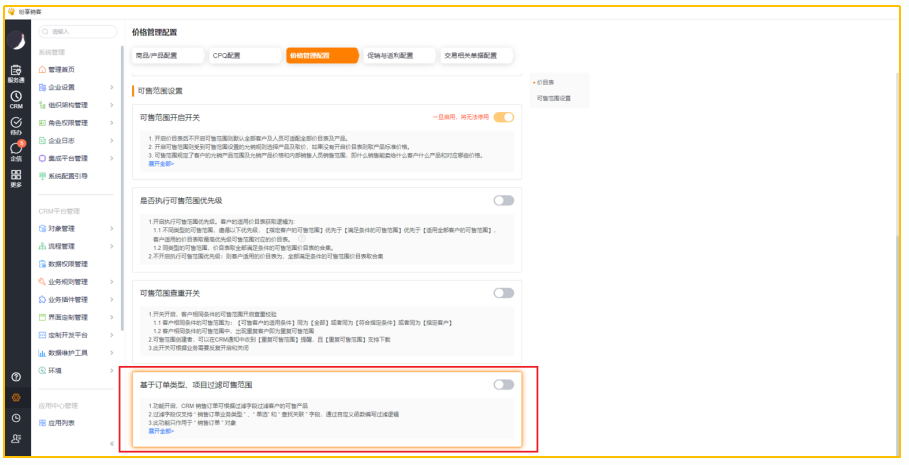This screenshot has width=909, height=465.
Task: Click the 应用列表 grid icon
Action: pos(42,423)
